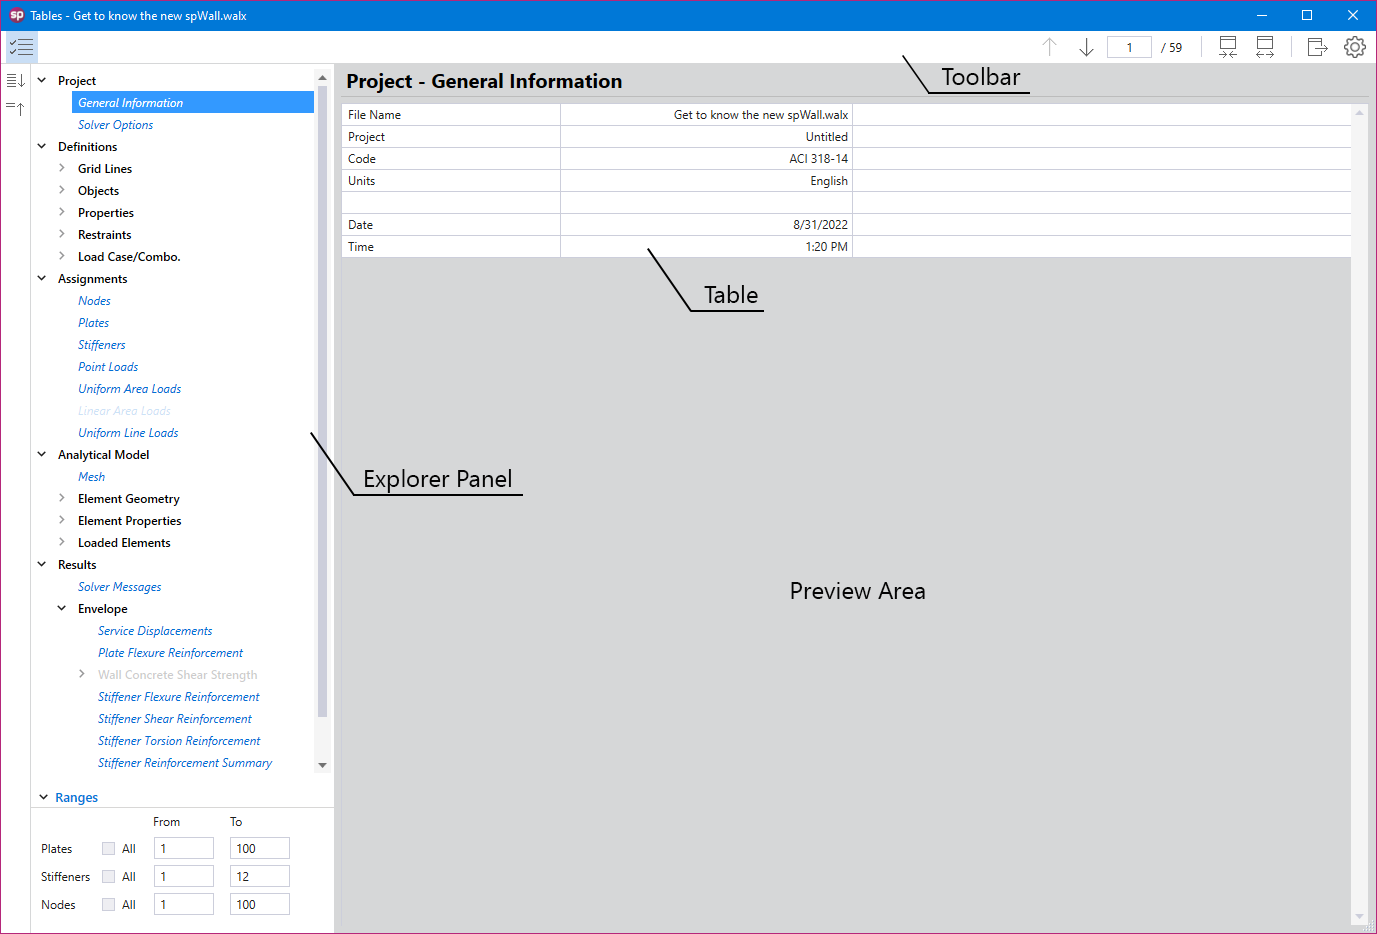Image resolution: width=1377 pixels, height=934 pixels.
Task: Expand the Grid Lines node
Action: point(62,168)
